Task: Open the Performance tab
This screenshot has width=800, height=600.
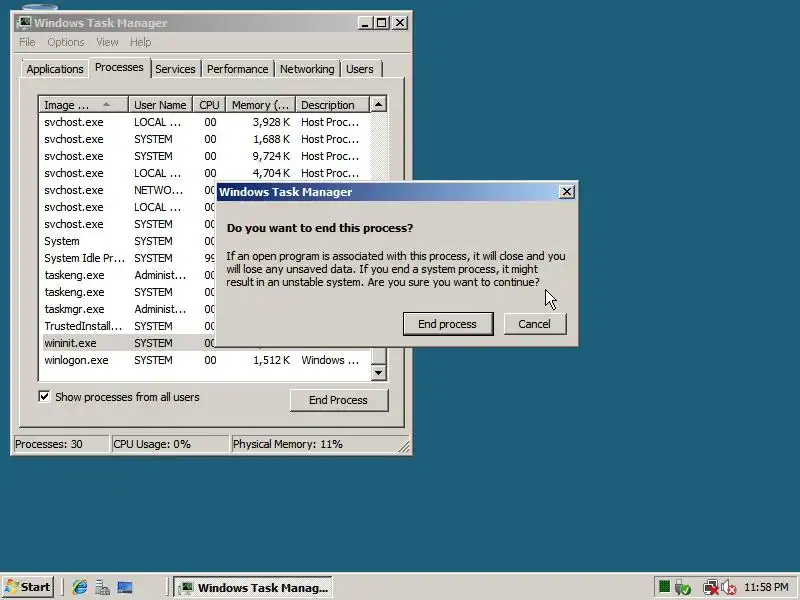Action: 237,69
